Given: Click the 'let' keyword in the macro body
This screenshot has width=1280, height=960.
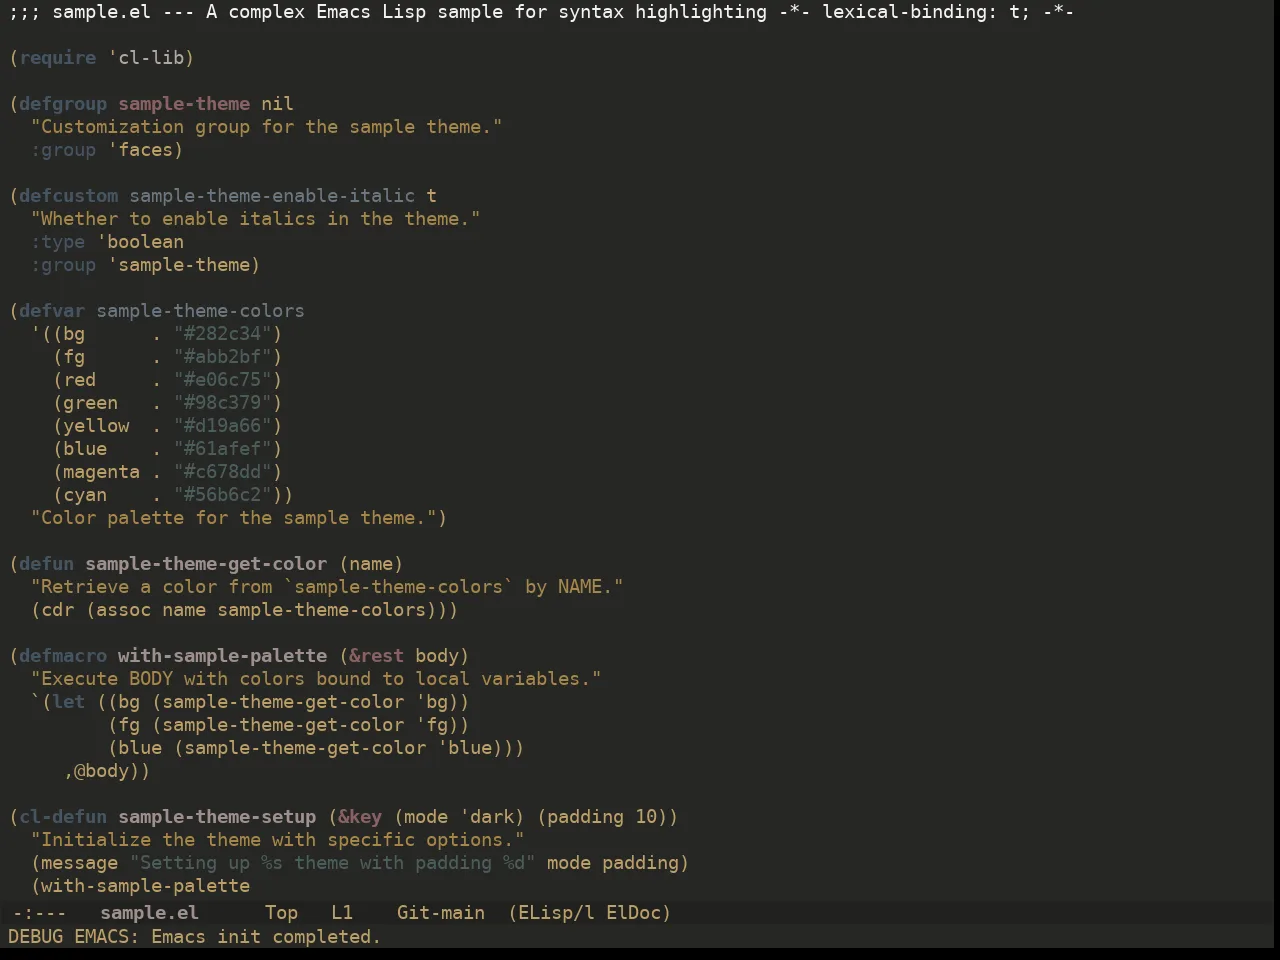Looking at the screenshot, I should [x=69, y=702].
